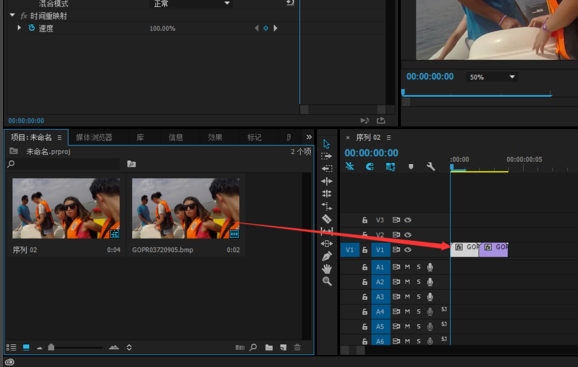Open the Info (信息) tab

click(176, 137)
